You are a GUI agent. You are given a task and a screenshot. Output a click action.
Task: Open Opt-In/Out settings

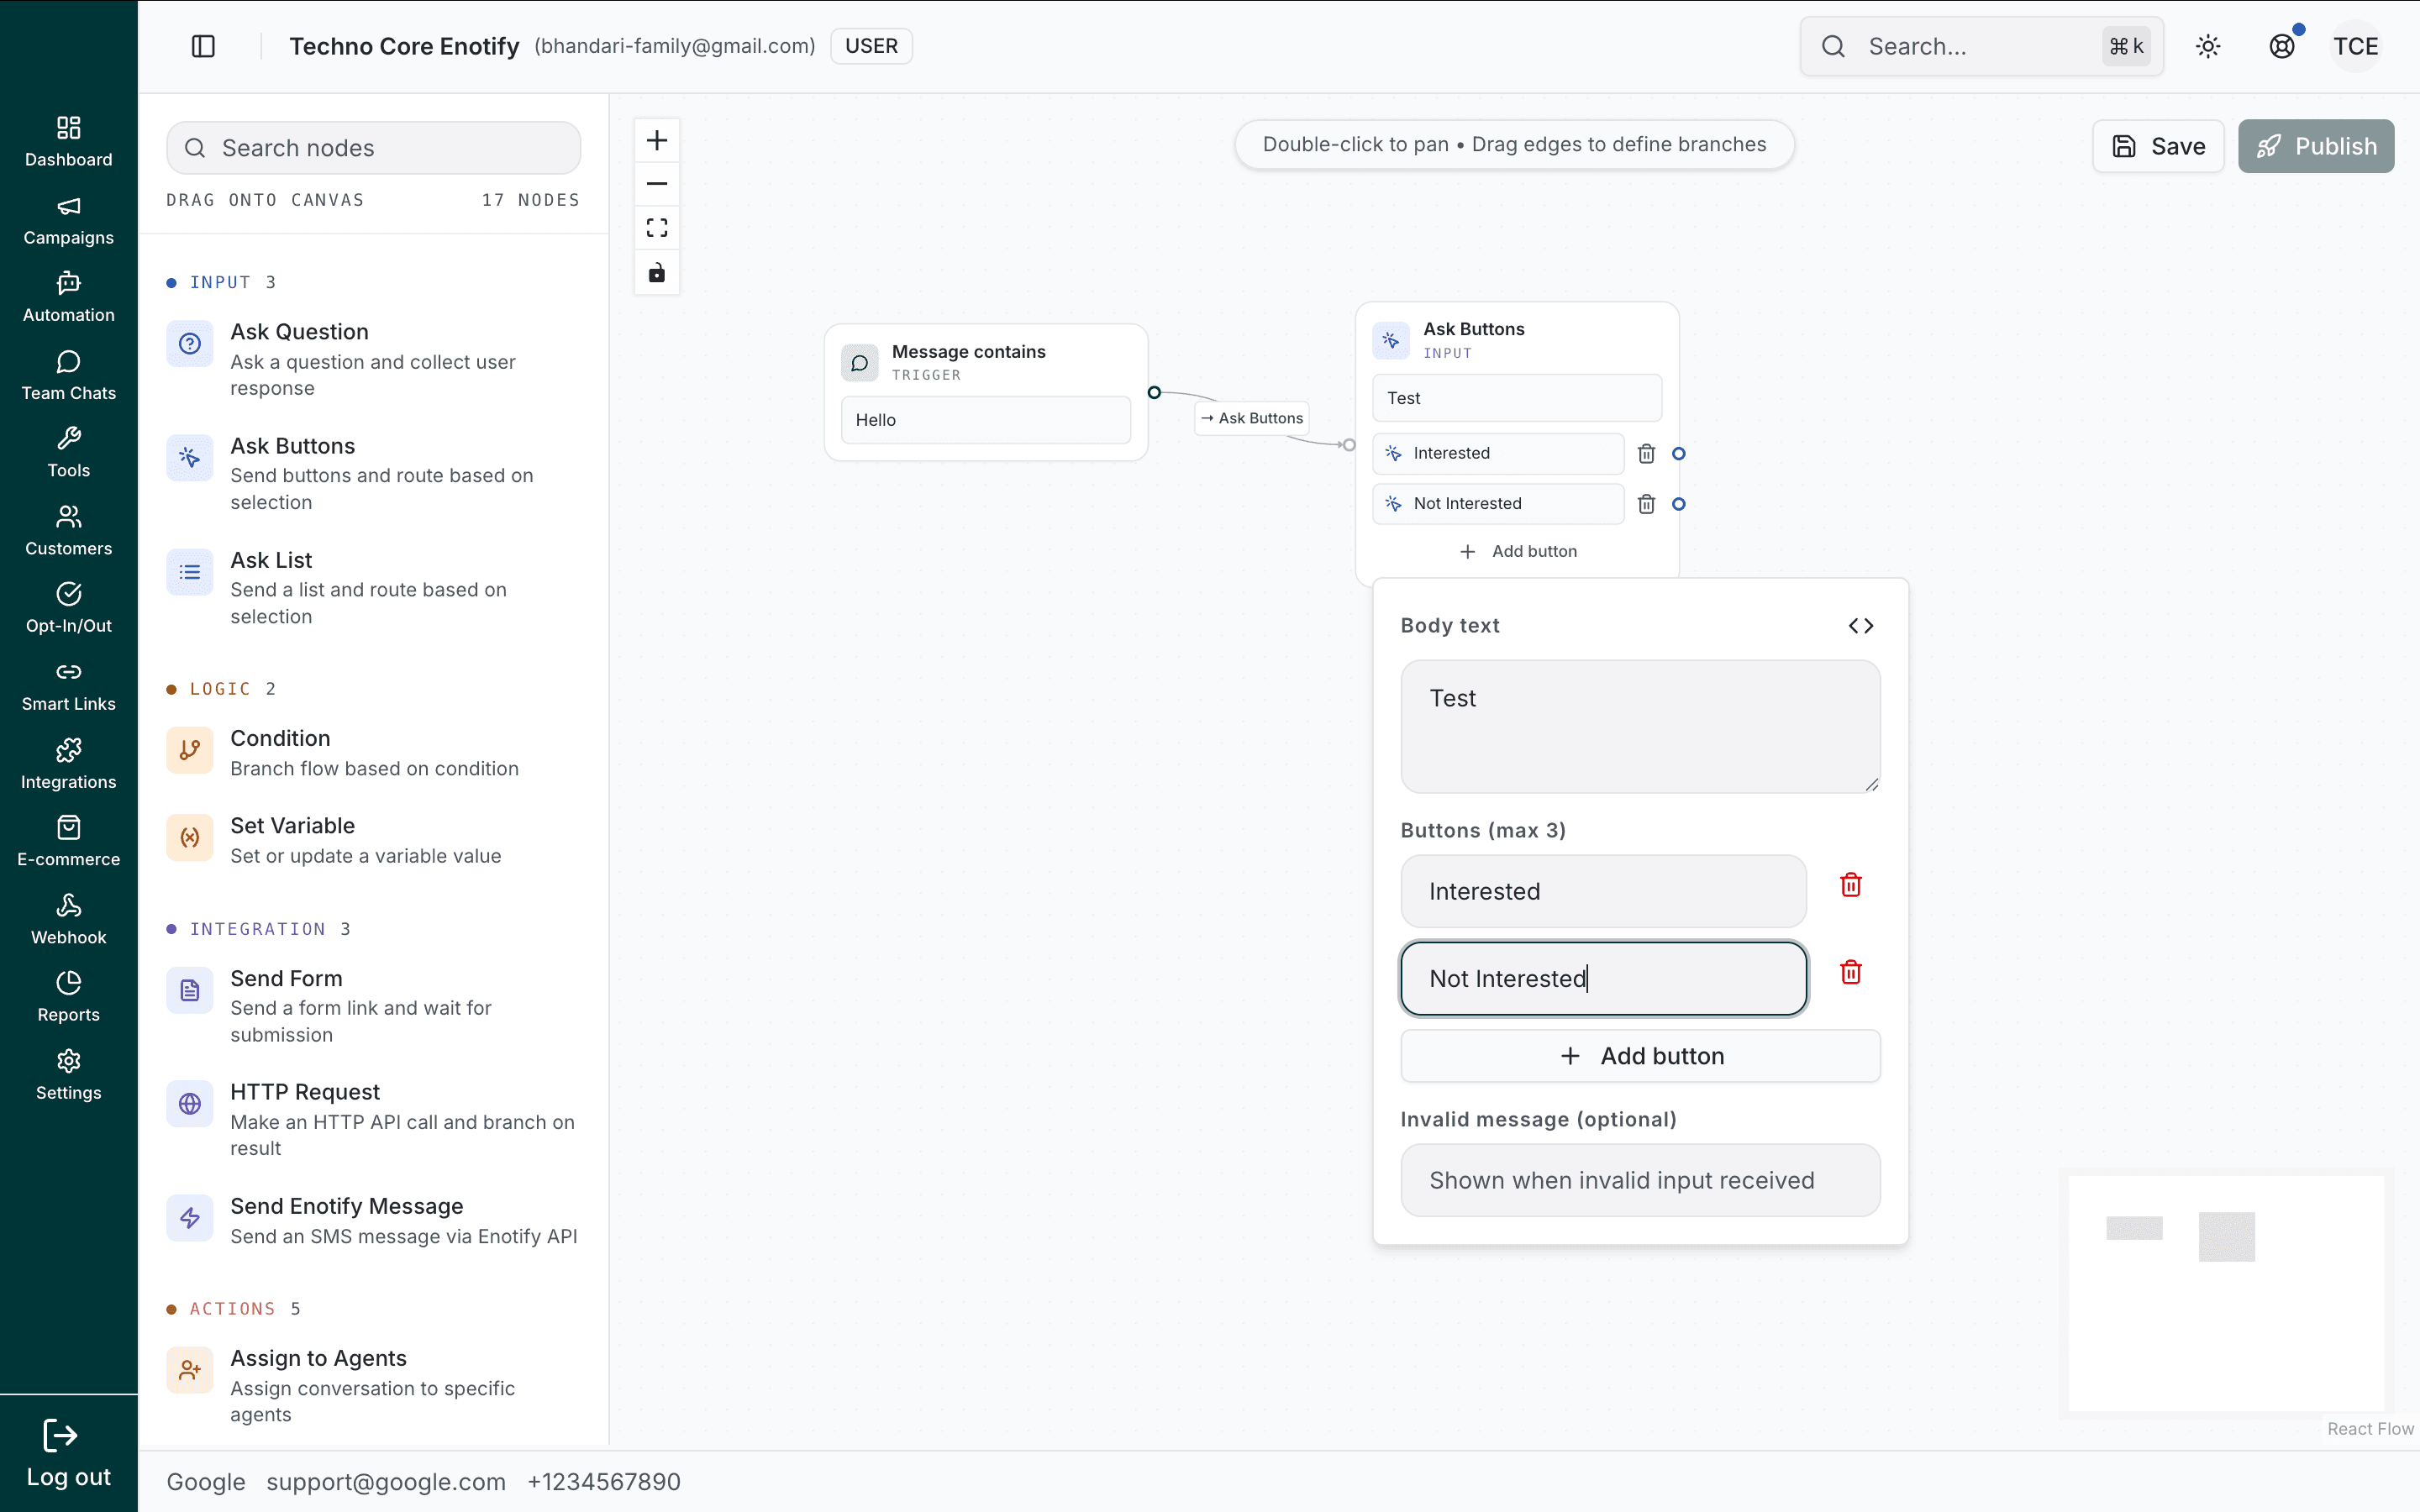click(x=68, y=608)
